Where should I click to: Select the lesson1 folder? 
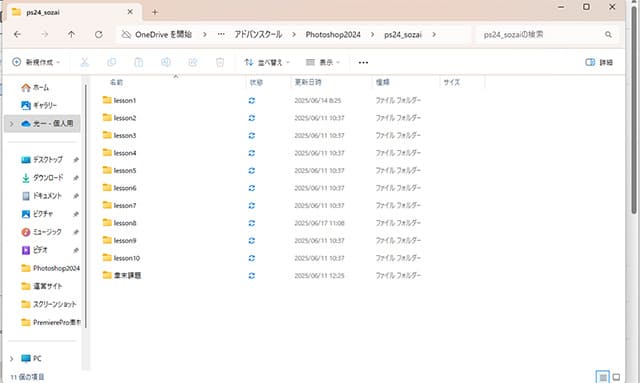pos(119,100)
